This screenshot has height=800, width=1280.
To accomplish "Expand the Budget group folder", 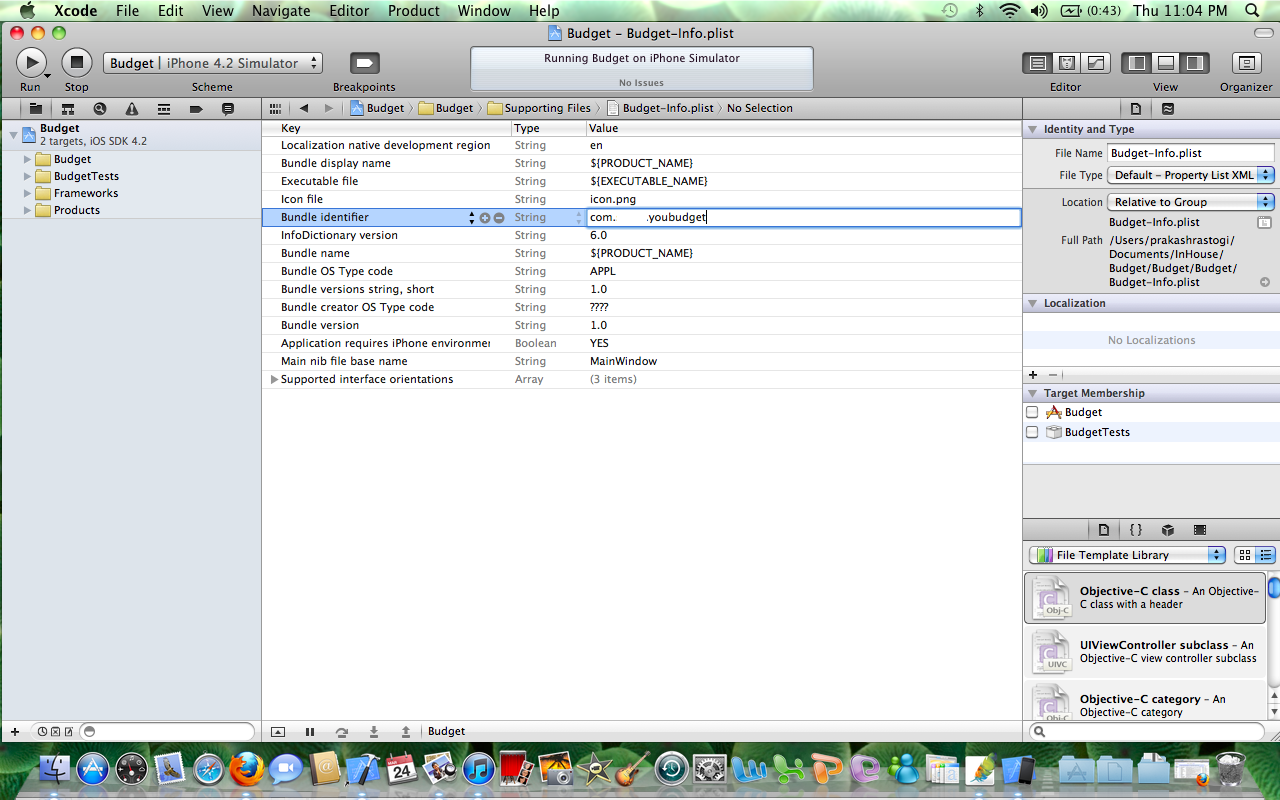I will tap(28, 159).
